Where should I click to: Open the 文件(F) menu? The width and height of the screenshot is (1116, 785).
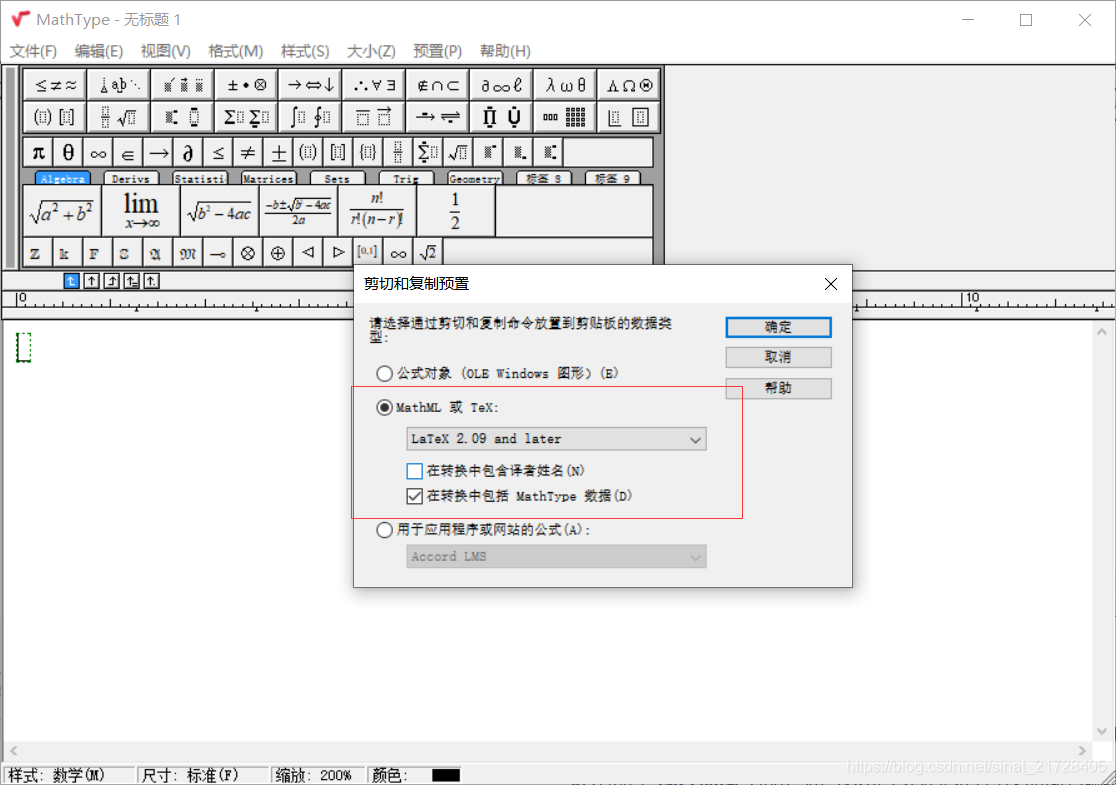(33, 51)
